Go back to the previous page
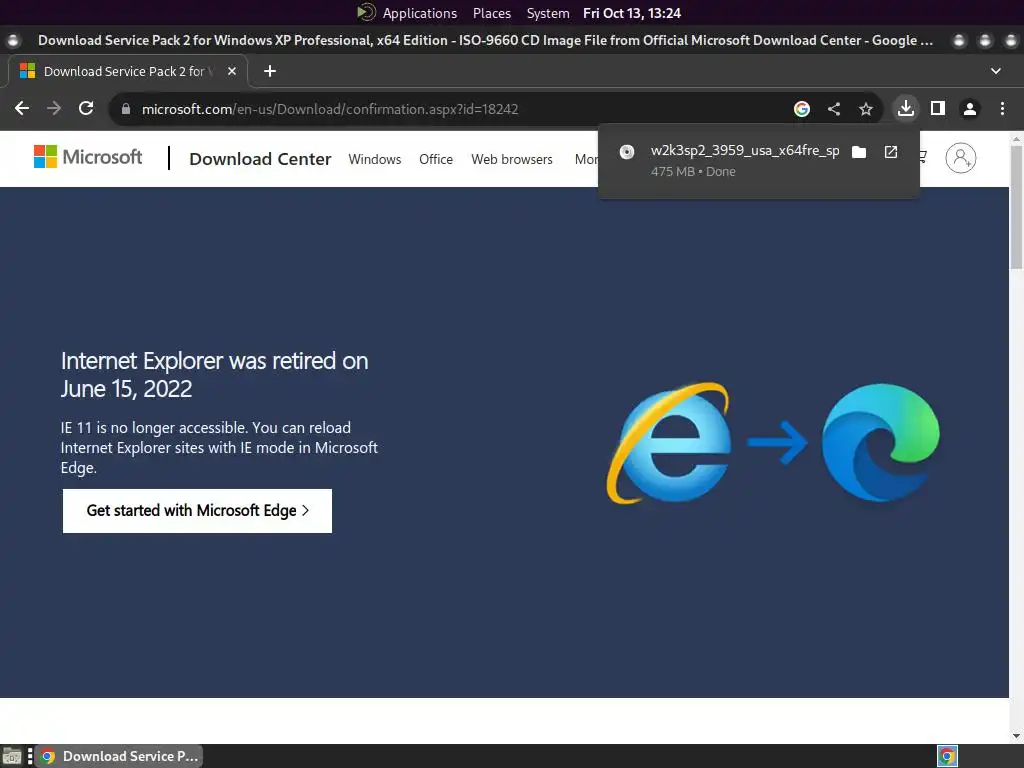This screenshot has width=1024, height=768. tap(22, 108)
